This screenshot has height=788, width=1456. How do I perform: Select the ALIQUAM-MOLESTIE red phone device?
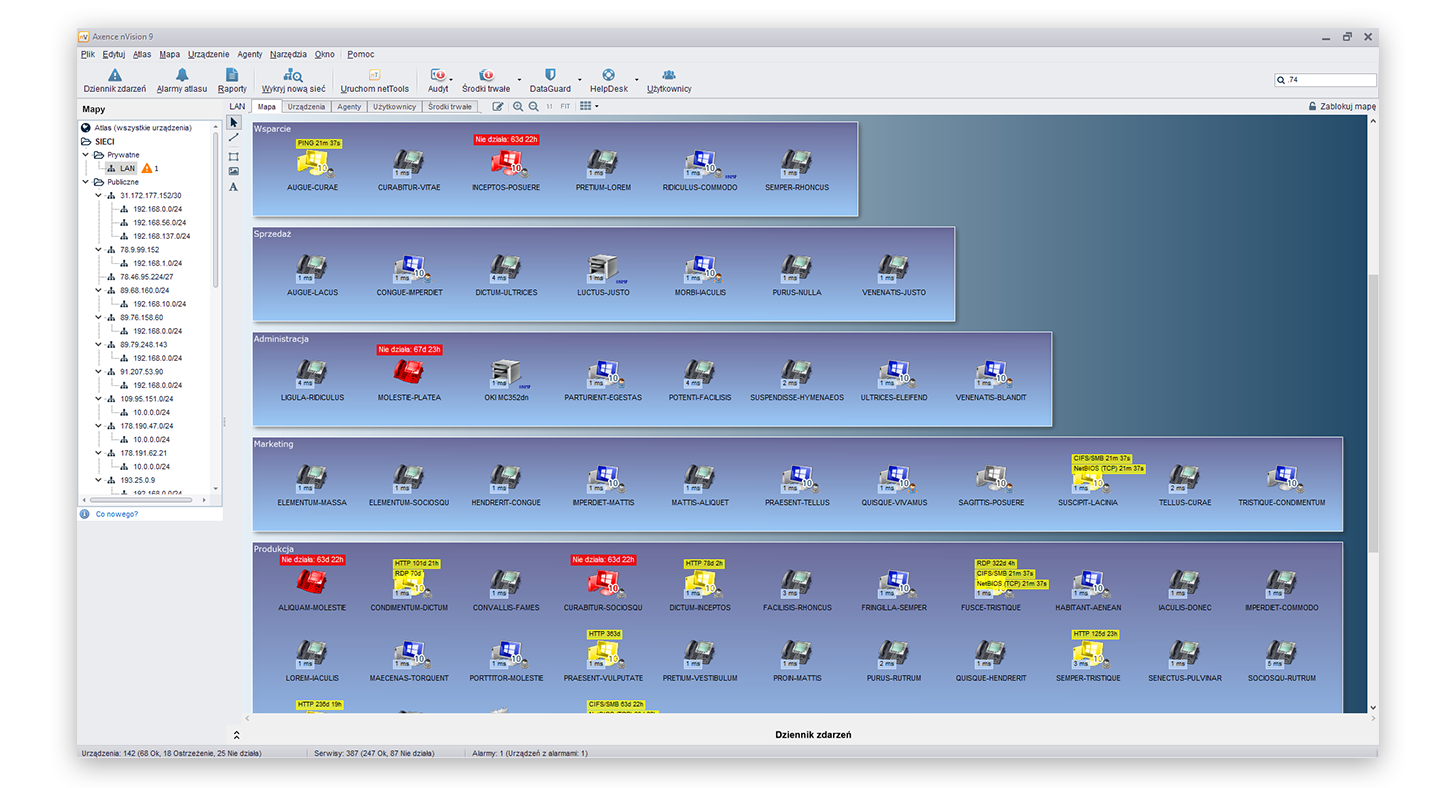point(310,583)
